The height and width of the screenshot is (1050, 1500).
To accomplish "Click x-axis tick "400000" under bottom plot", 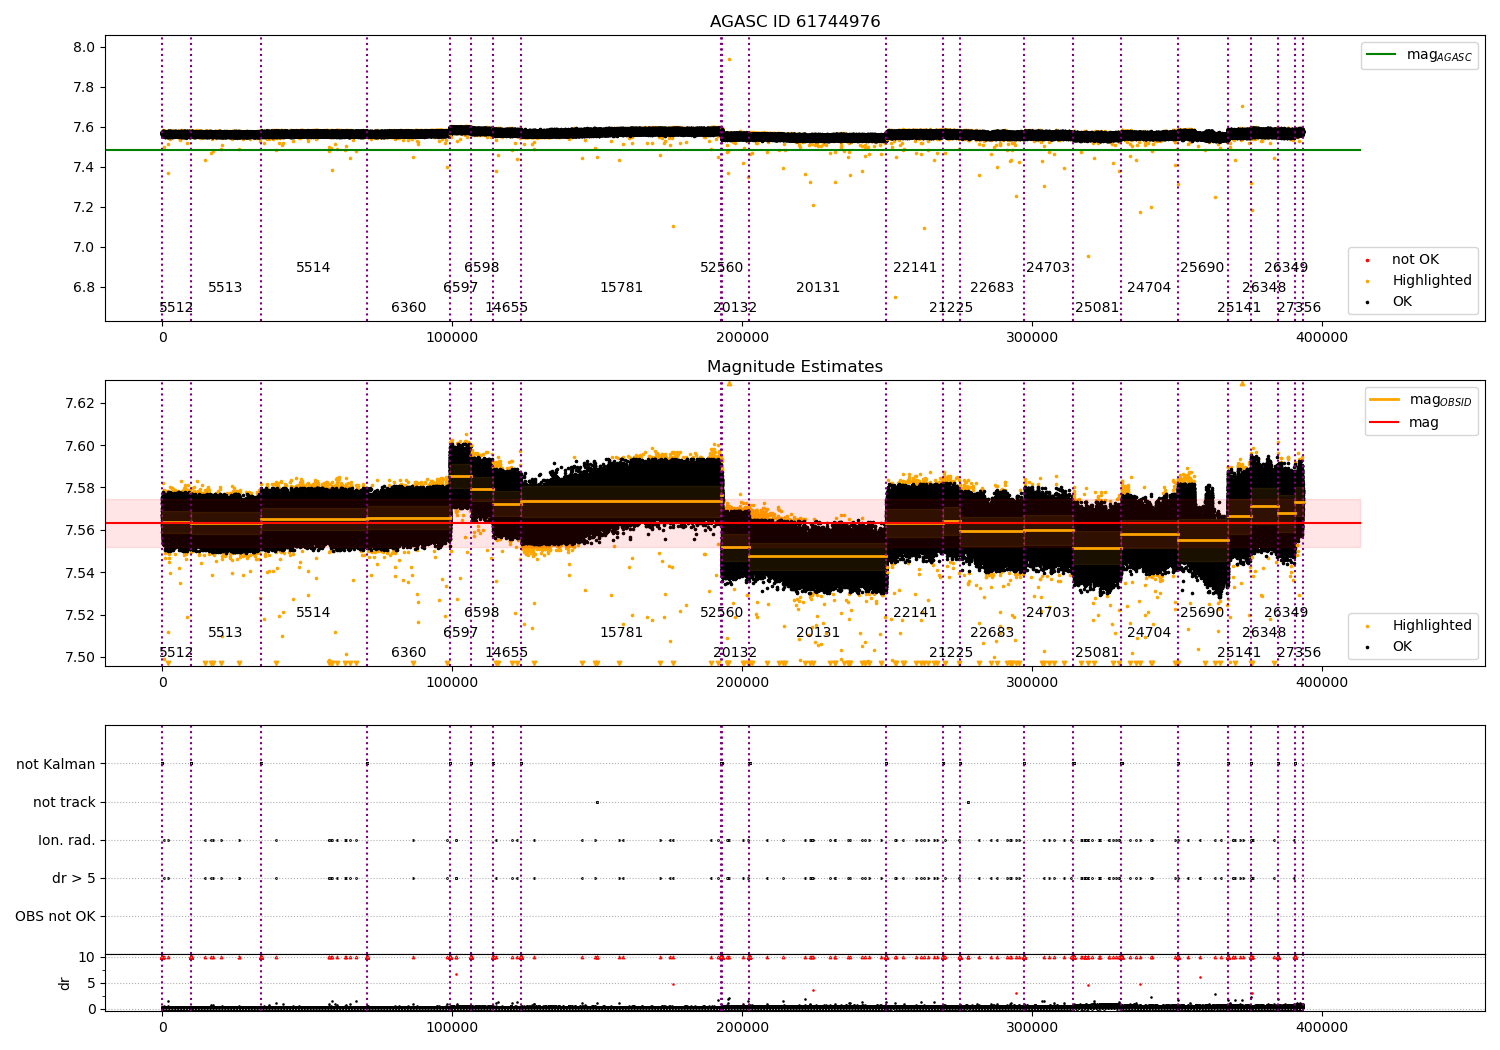I will point(1322,1027).
